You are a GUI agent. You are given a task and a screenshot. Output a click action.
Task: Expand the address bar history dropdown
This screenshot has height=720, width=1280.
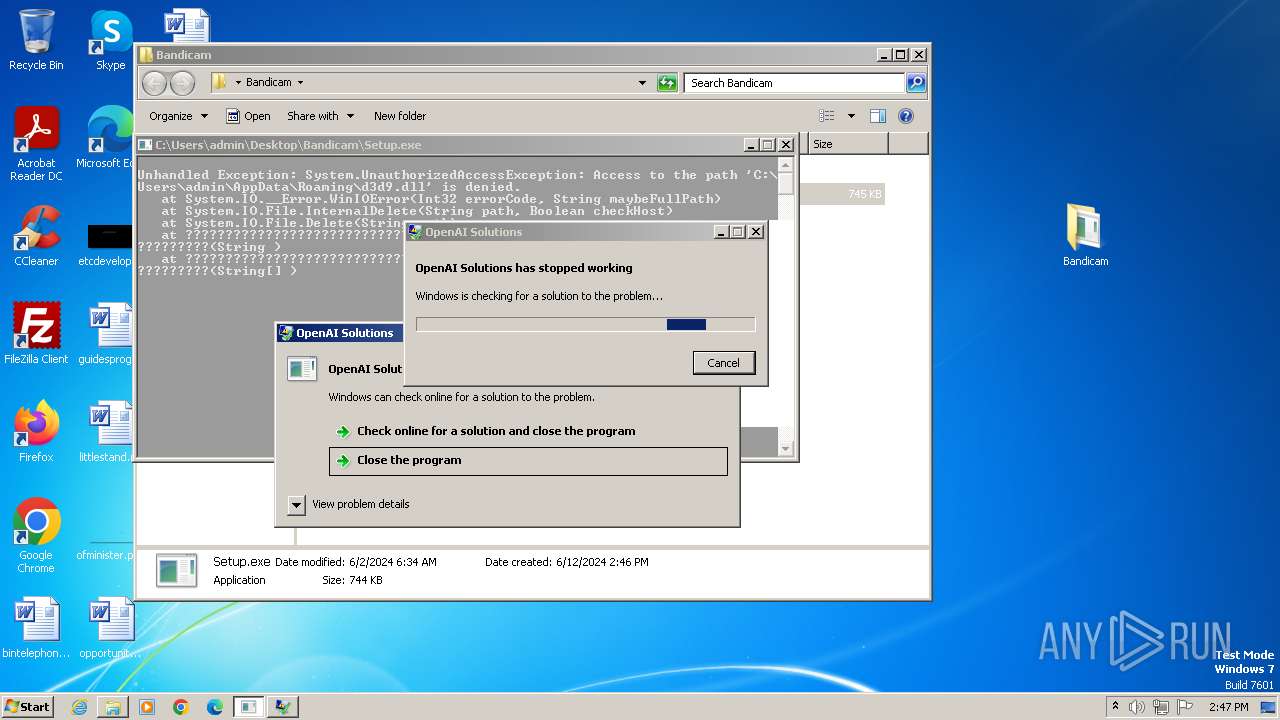click(642, 83)
